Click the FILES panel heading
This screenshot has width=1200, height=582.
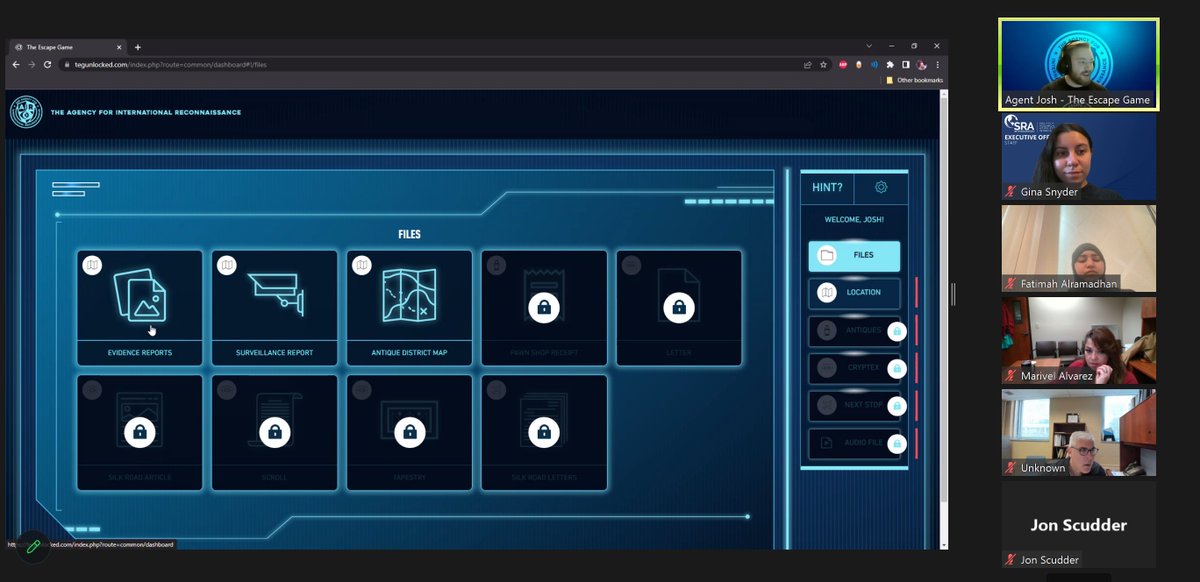[409, 235]
